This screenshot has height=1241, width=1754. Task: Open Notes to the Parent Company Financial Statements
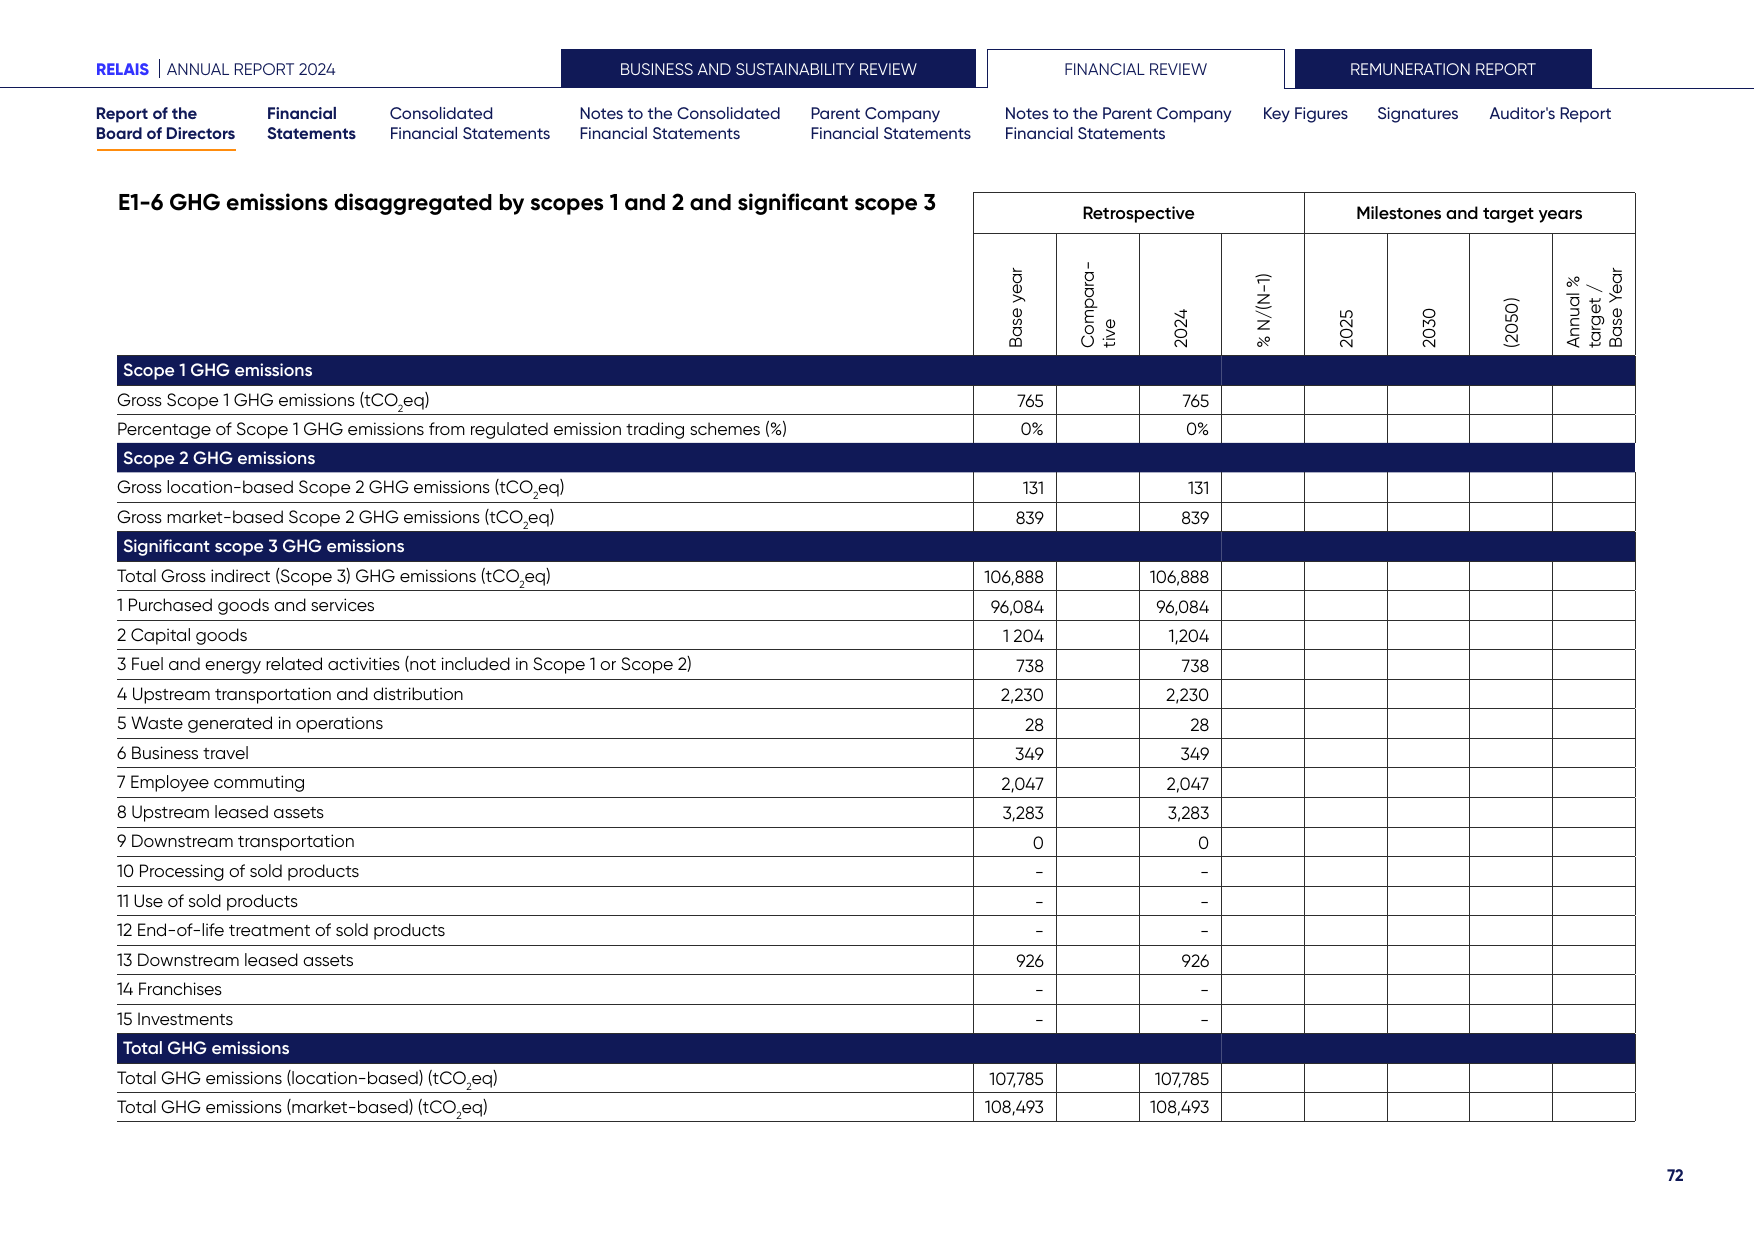click(x=1117, y=124)
